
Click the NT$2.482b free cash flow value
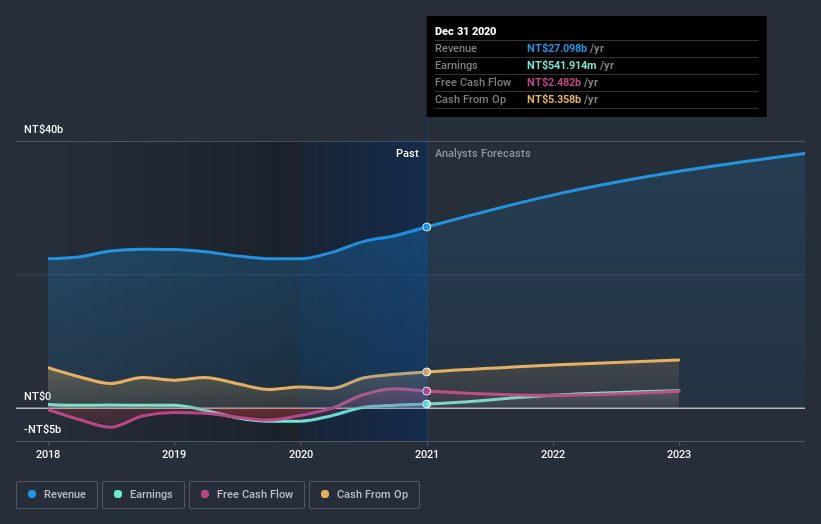[554, 82]
